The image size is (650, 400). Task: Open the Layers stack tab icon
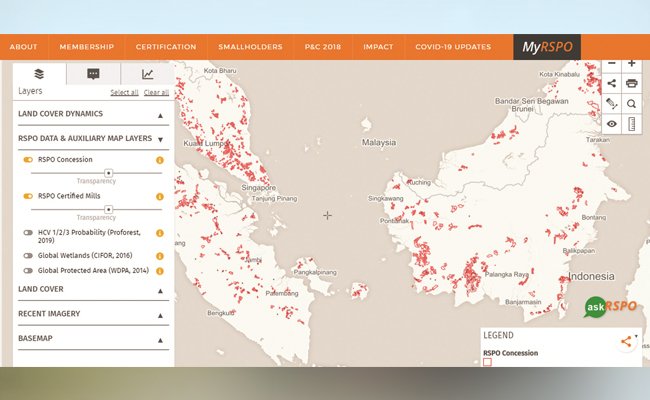click(39, 74)
